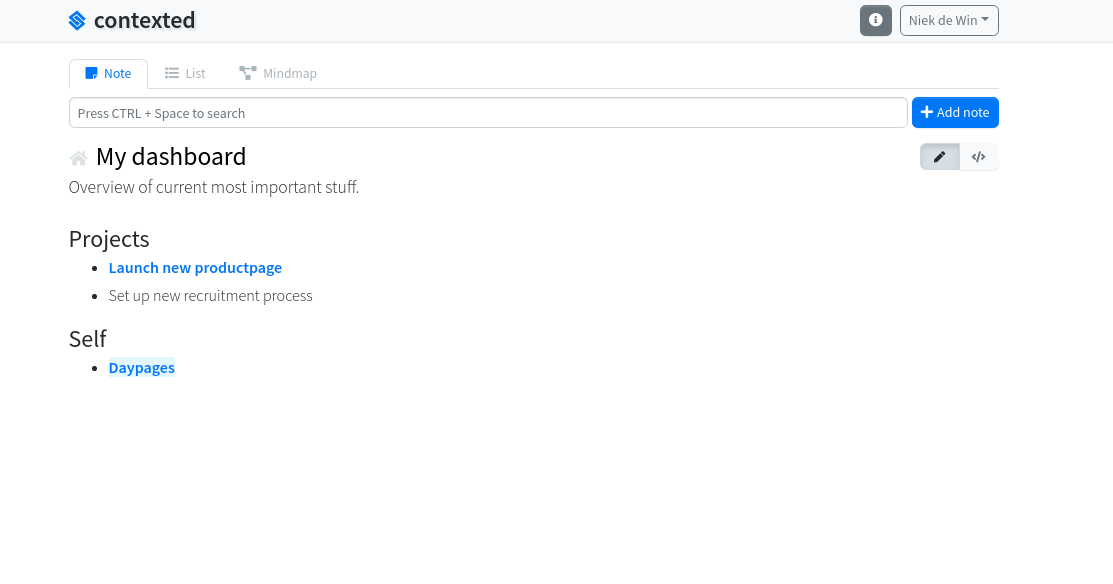Follow the Daypages link
The image size is (1113, 584).
point(142,368)
